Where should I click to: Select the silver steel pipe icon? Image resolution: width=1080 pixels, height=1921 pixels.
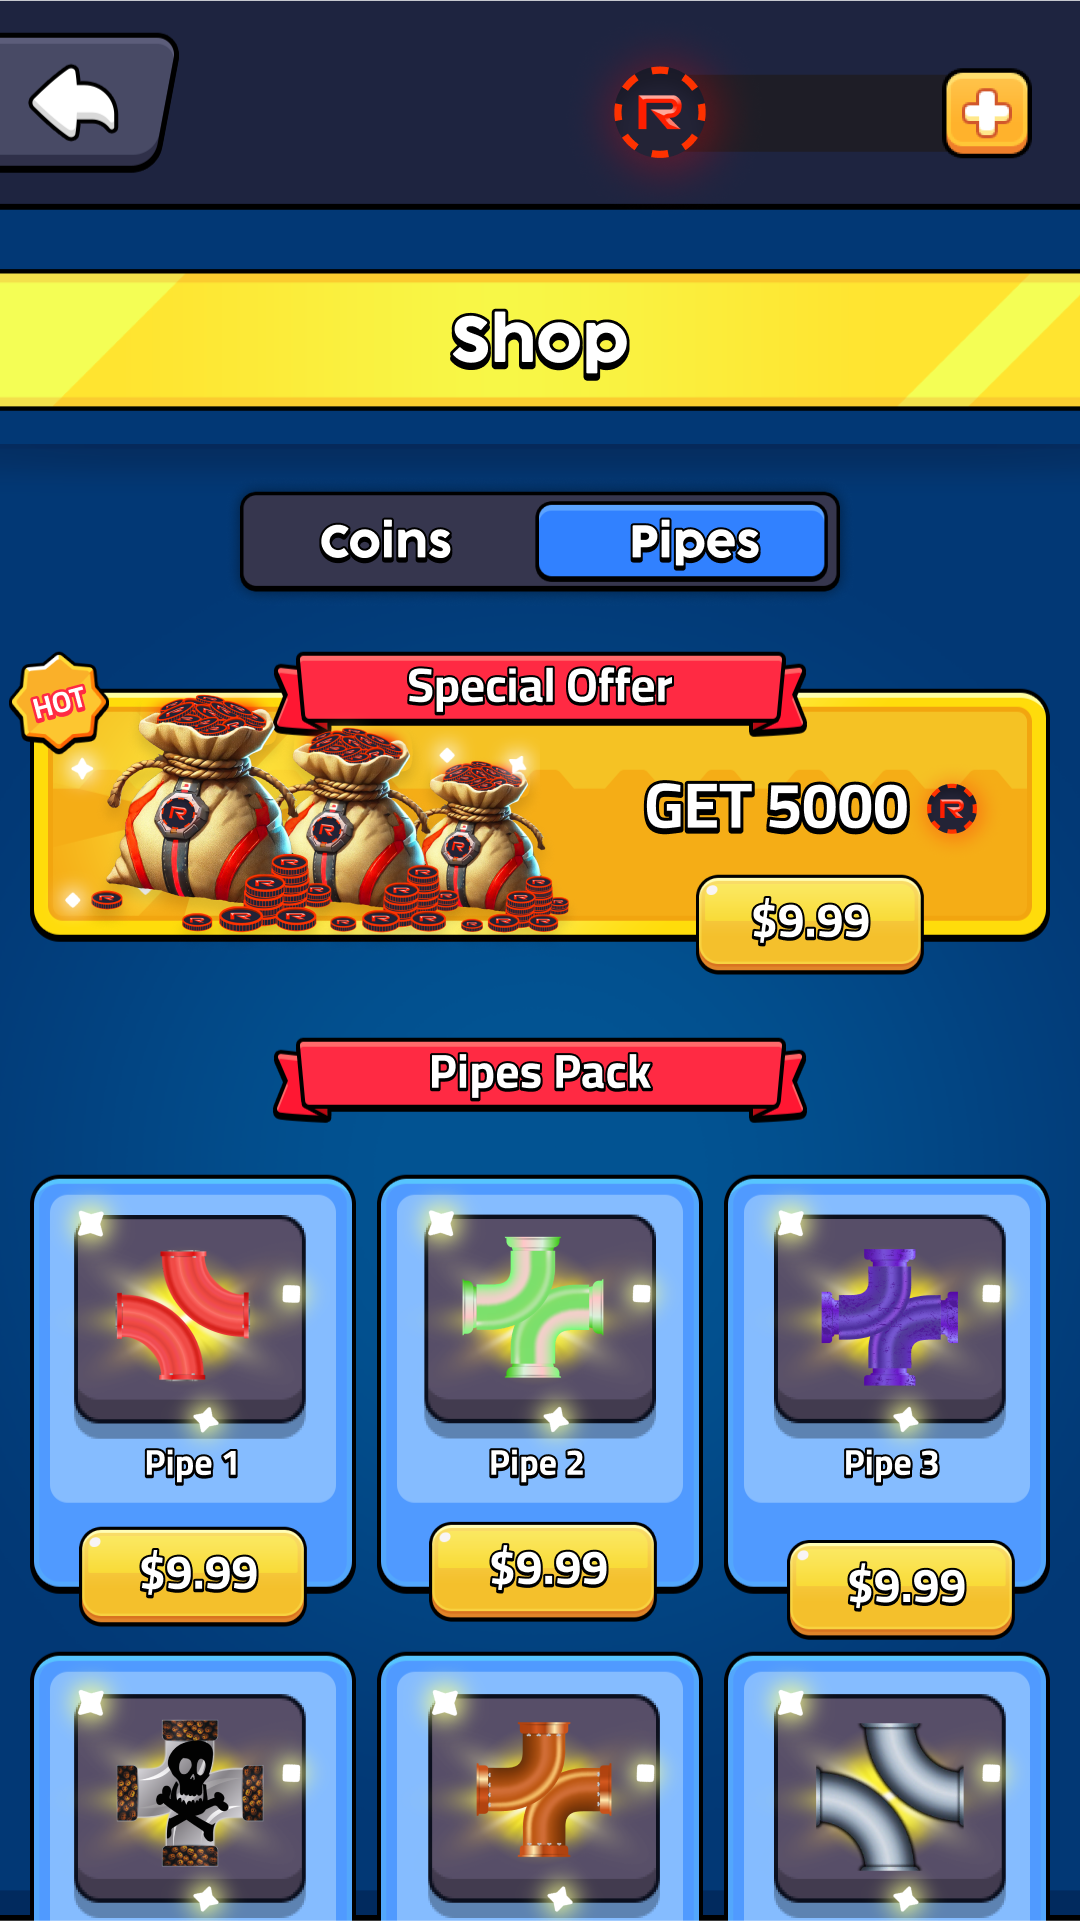click(x=889, y=1796)
